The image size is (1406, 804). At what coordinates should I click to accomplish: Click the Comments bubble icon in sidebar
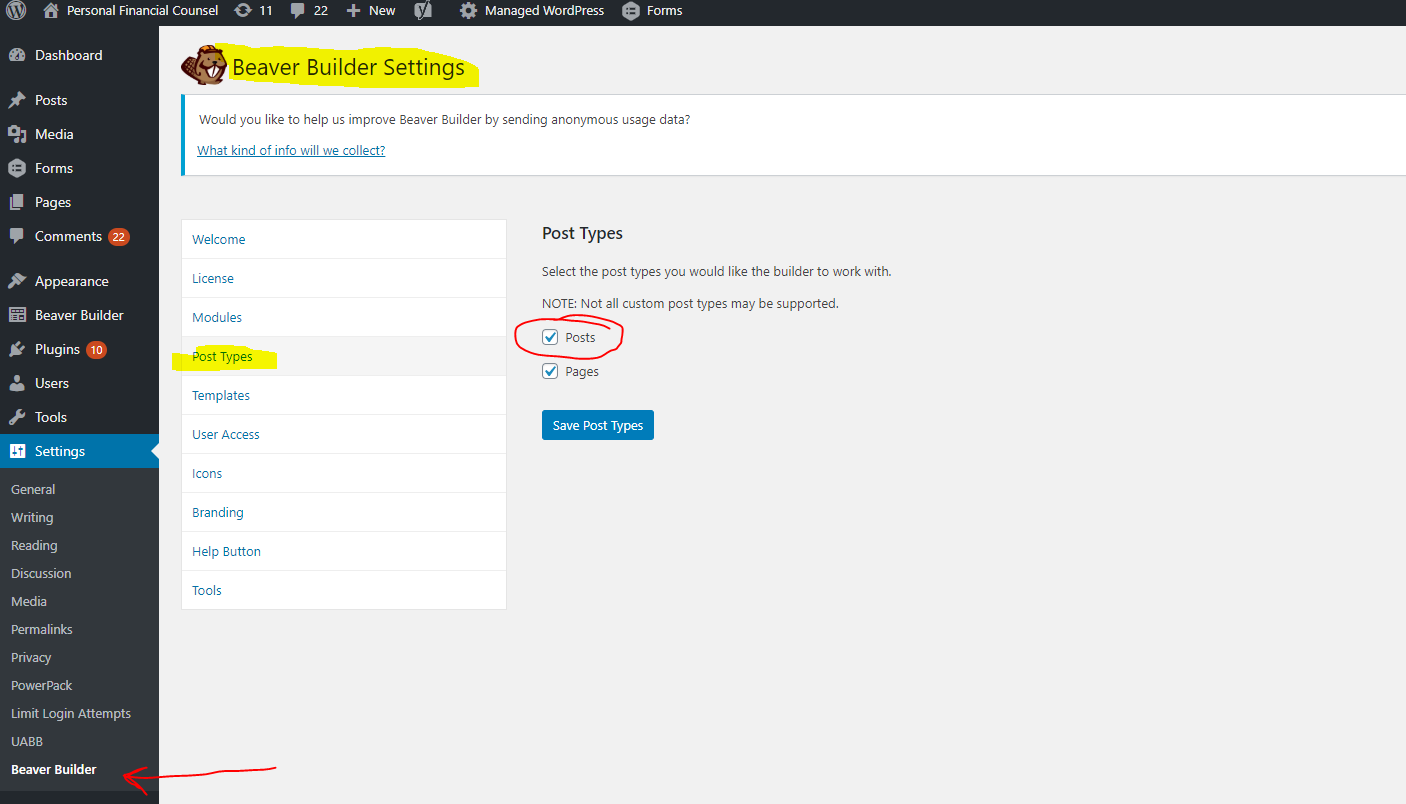pyautogui.click(x=17, y=236)
